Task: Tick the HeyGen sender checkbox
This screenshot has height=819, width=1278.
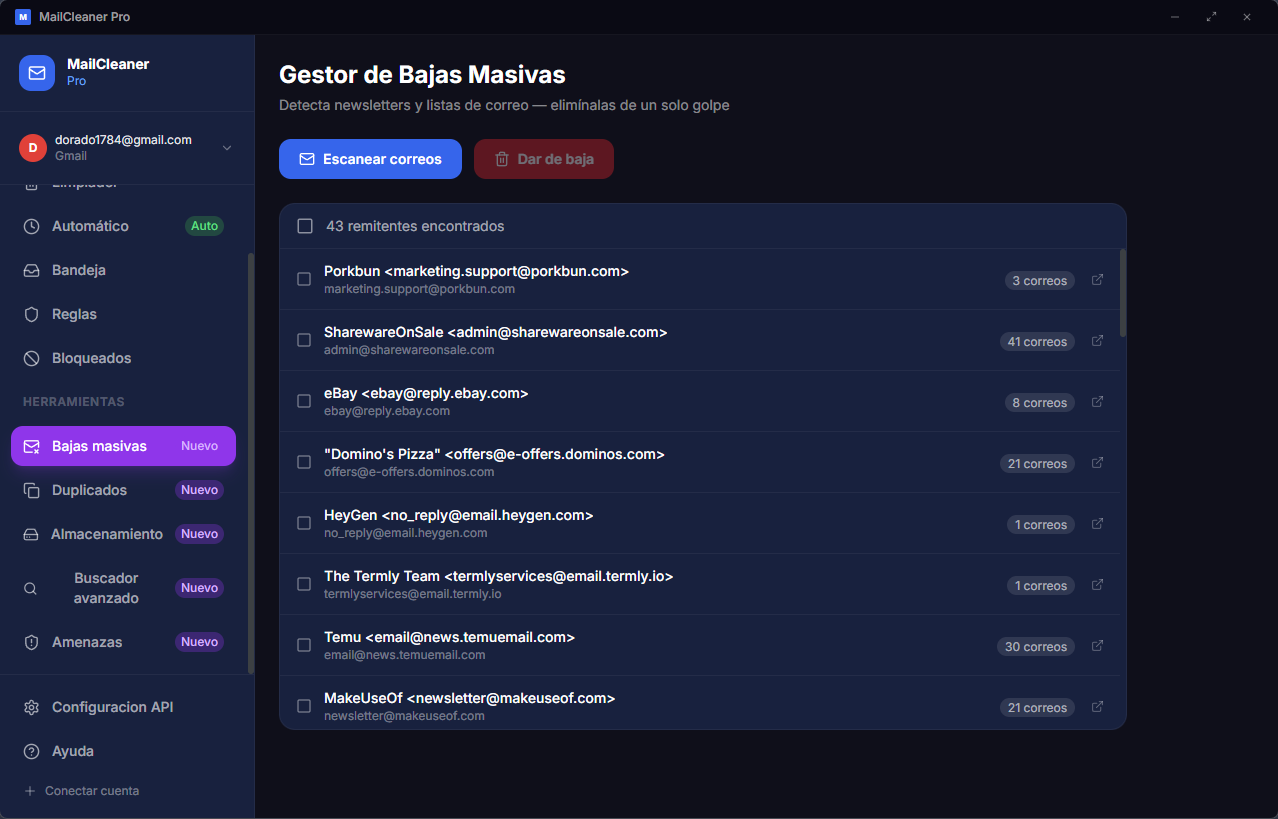Action: (x=304, y=523)
